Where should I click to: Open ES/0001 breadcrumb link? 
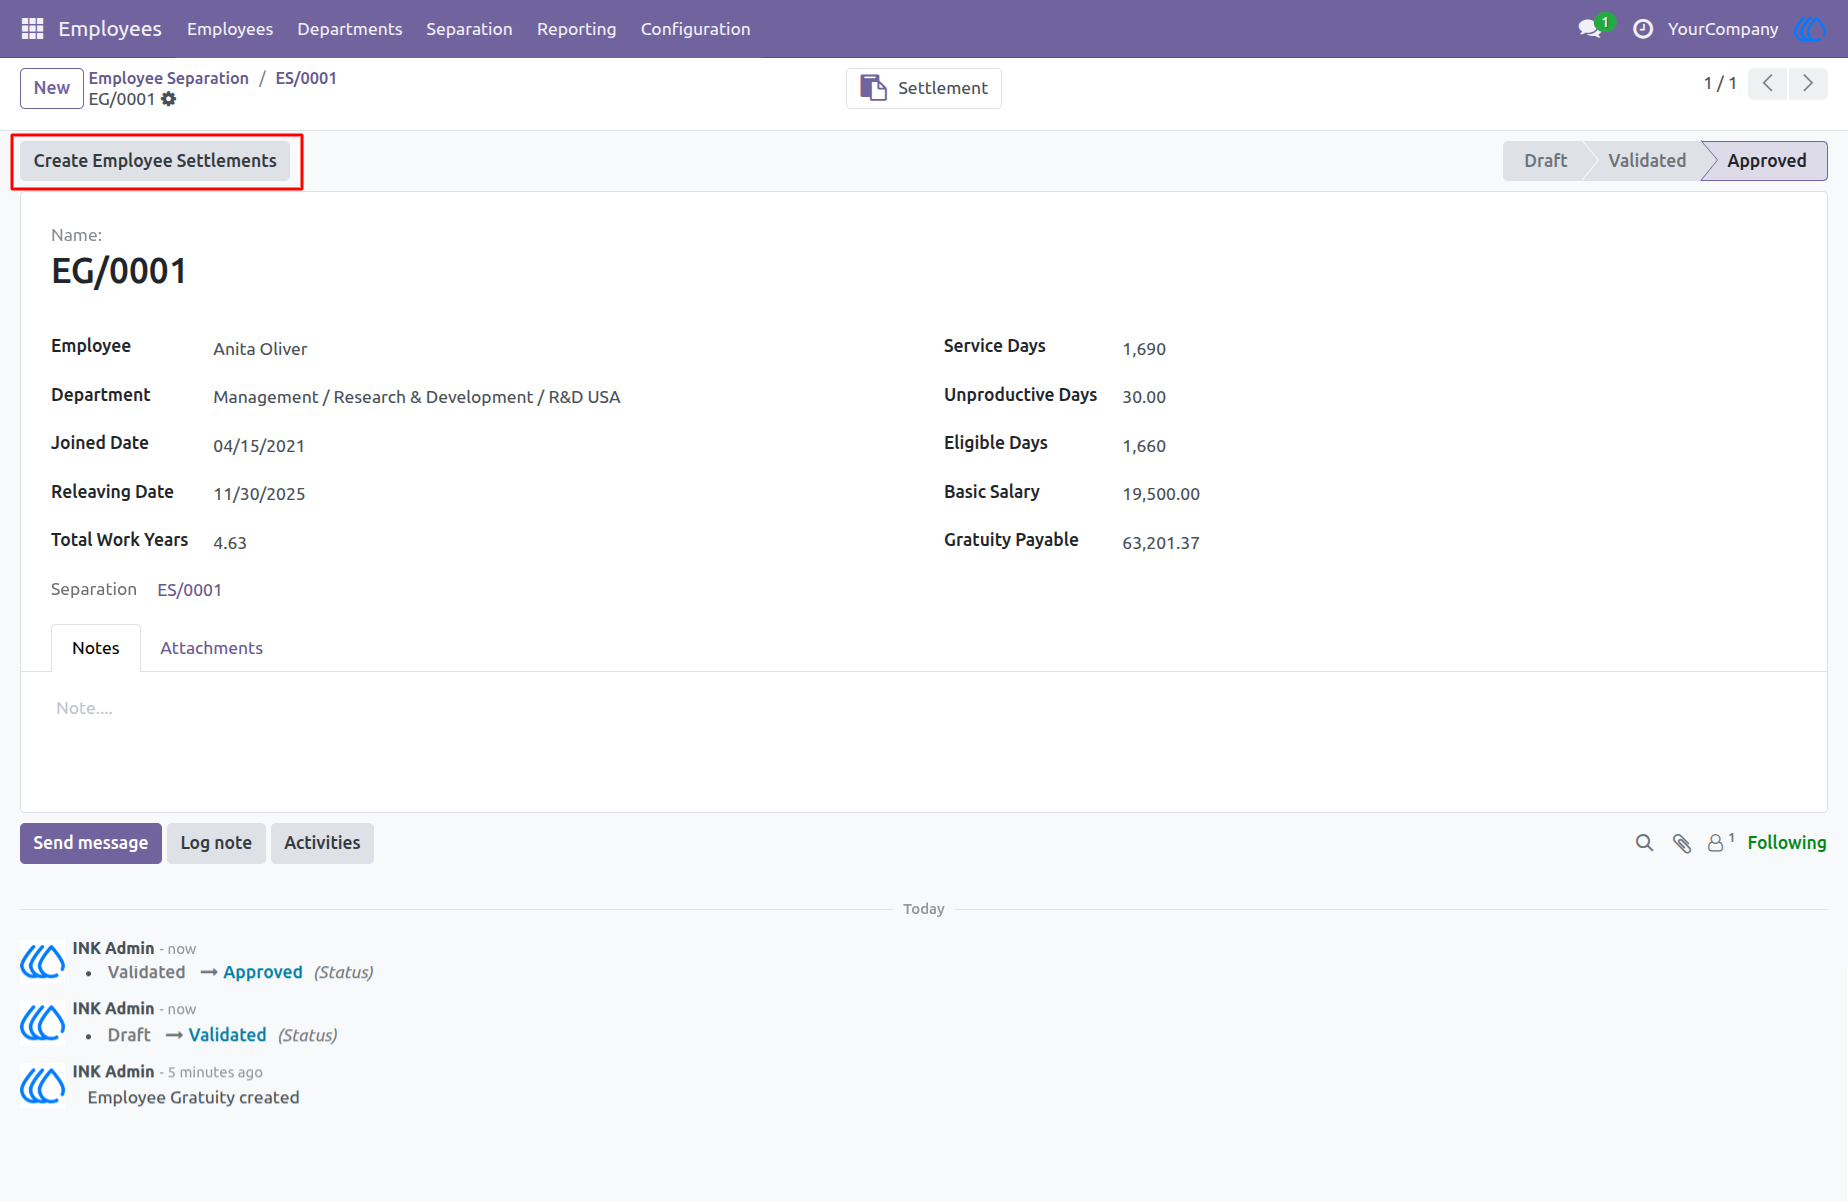pyautogui.click(x=306, y=78)
